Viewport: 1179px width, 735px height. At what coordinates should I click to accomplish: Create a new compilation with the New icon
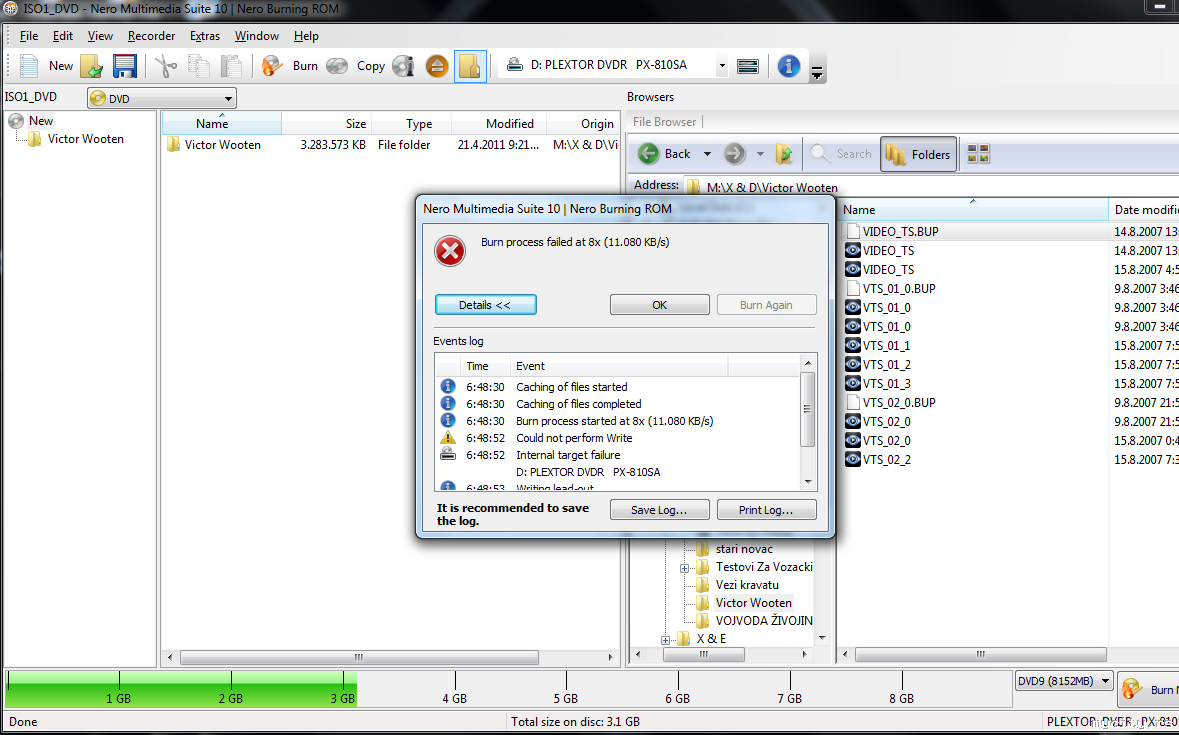click(29, 65)
